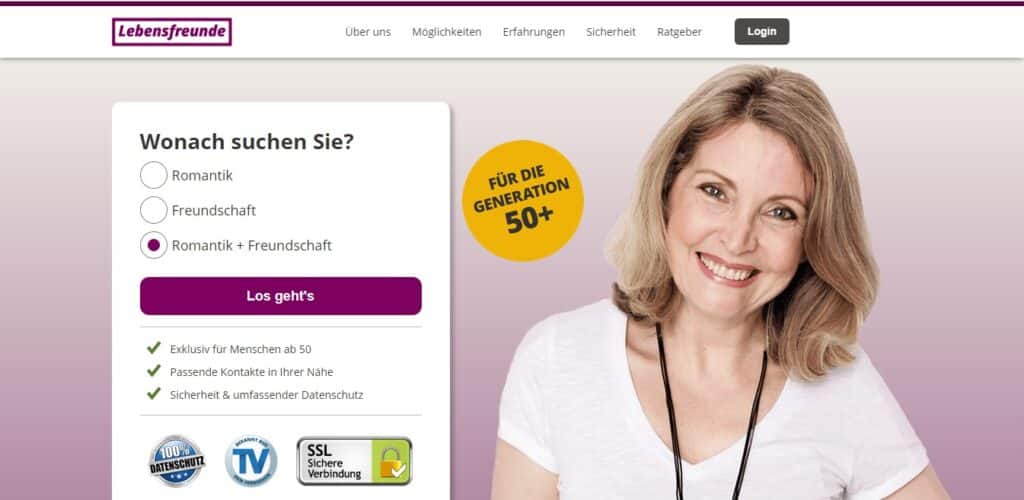This screenshot has width=1024, height=500.
Task: Click the yellow Generation 50+ badge
Action: coord(522,200)
